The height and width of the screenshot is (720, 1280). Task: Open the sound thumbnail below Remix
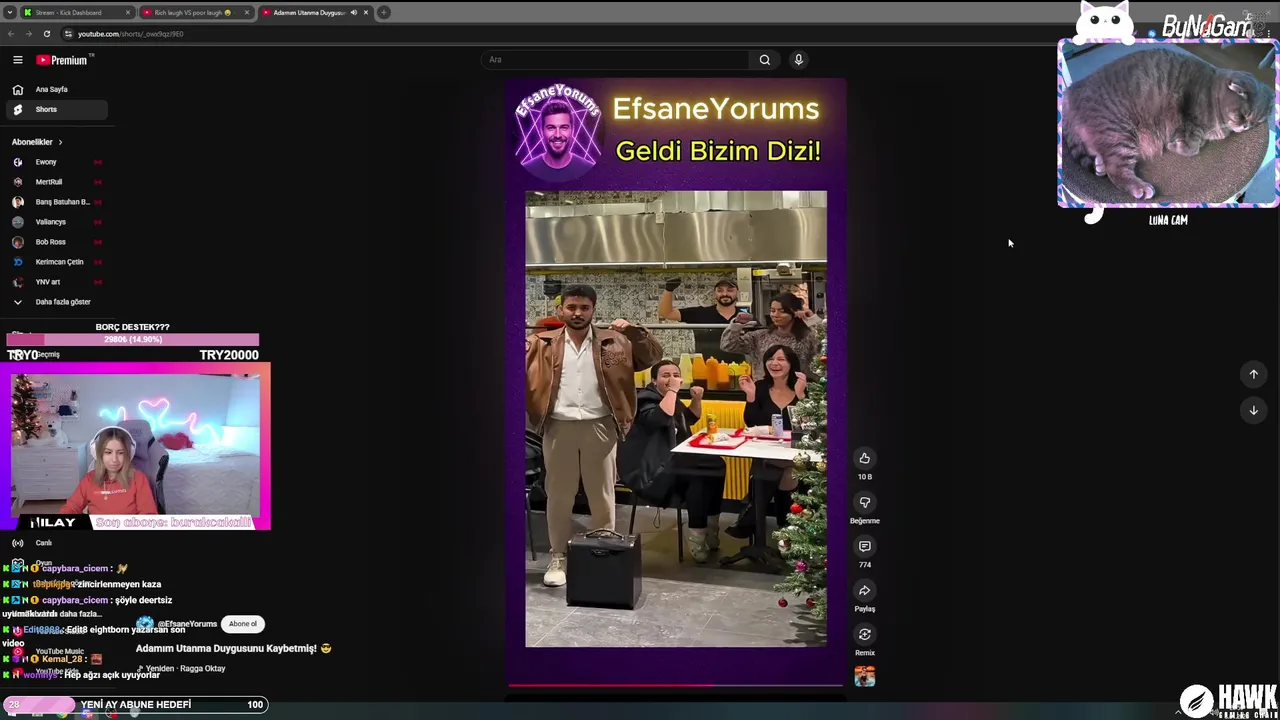coord(865,677)
